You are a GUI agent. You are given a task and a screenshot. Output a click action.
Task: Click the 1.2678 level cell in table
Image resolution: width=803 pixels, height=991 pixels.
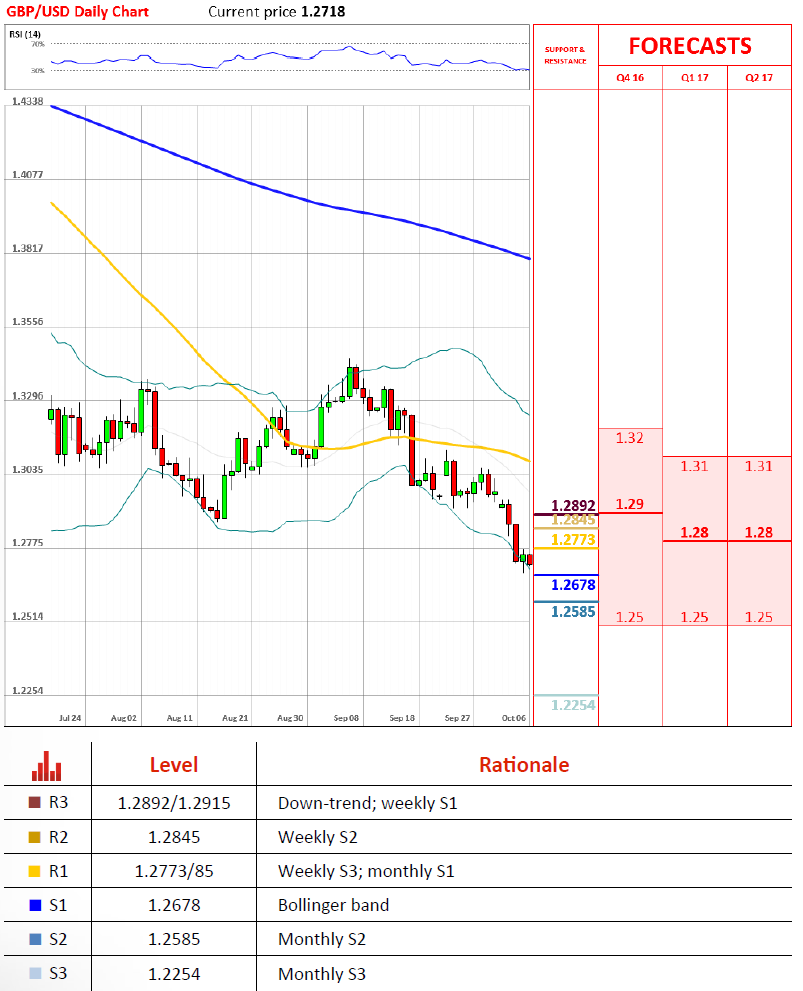(174, 906)
